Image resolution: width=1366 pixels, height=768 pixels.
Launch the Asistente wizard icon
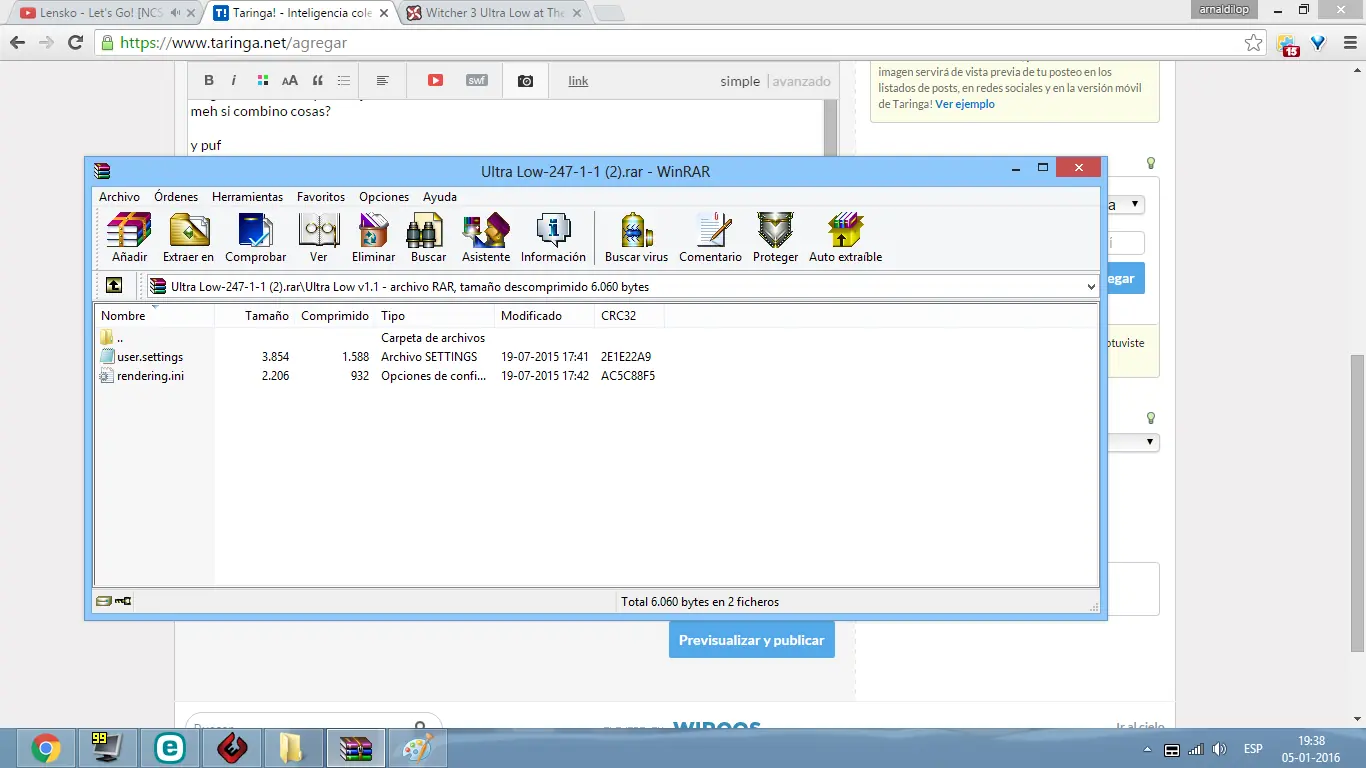coord(486,237)
